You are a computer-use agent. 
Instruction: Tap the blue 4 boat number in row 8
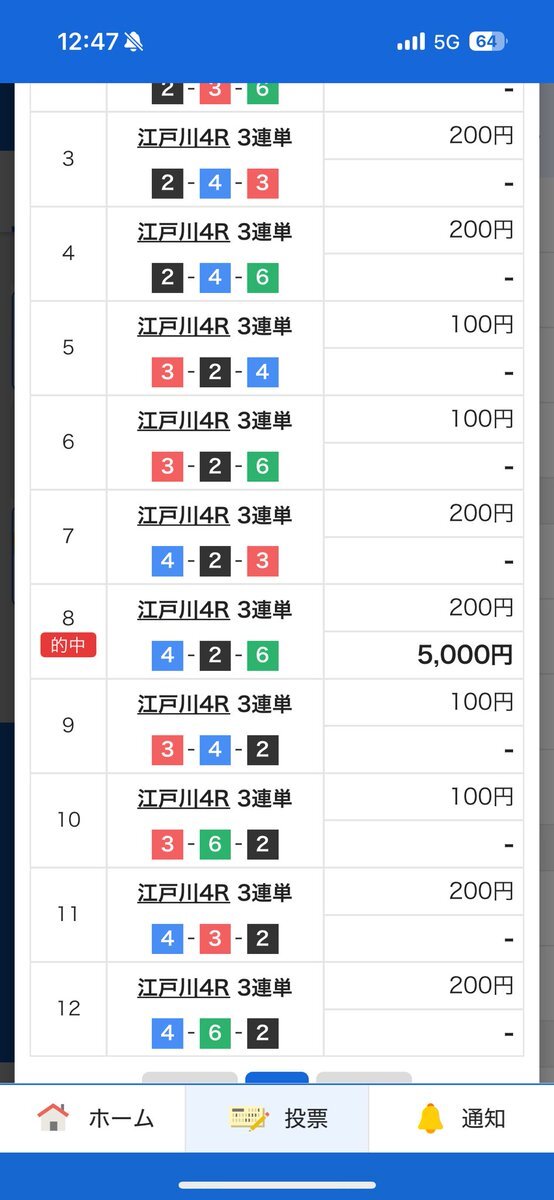[x=167, y=656]
